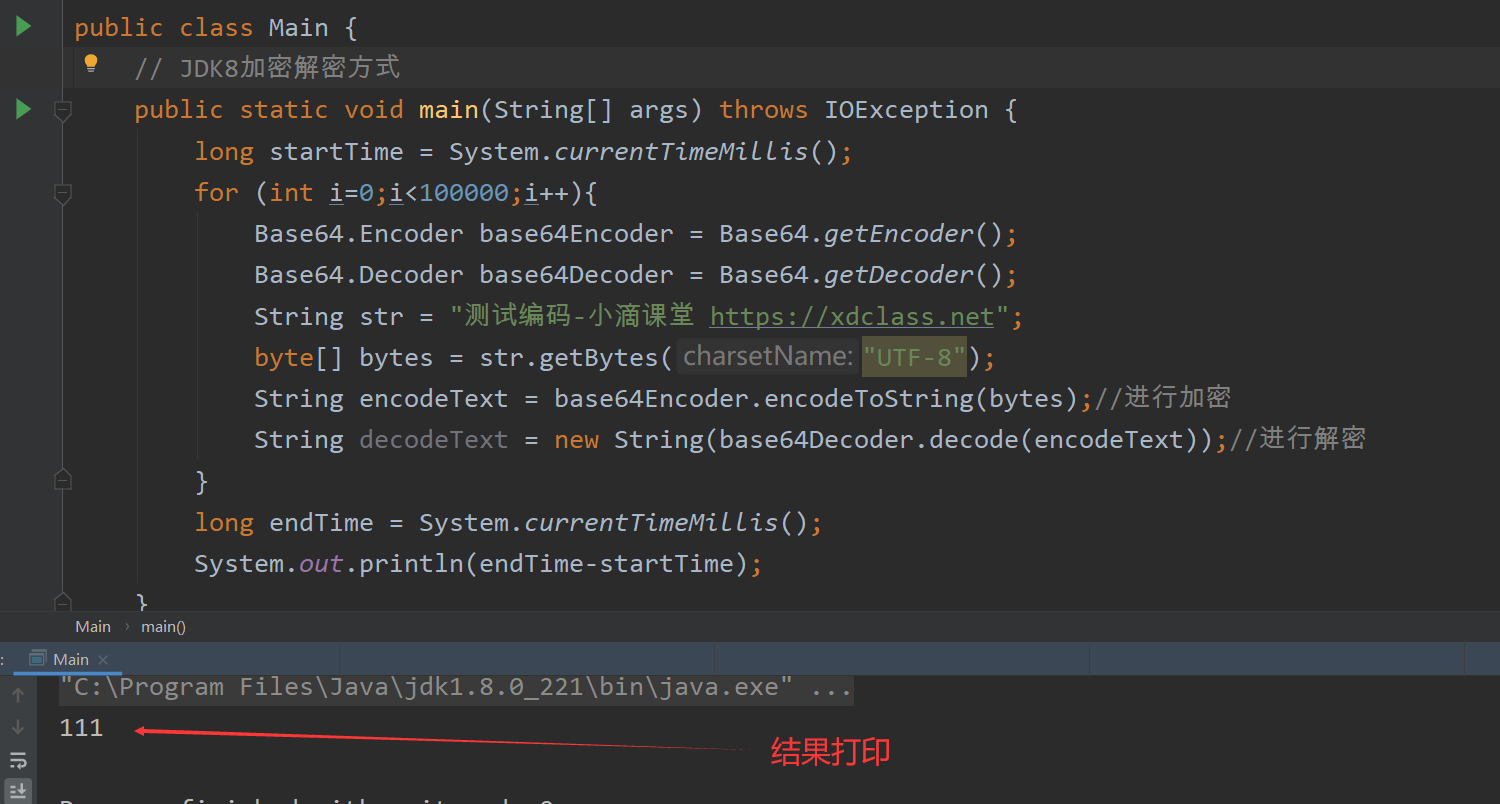This screenshot has height=804, width=1500.
Task: Click the down arrow in the console toolbar
Action: click(x=18, y=727)
